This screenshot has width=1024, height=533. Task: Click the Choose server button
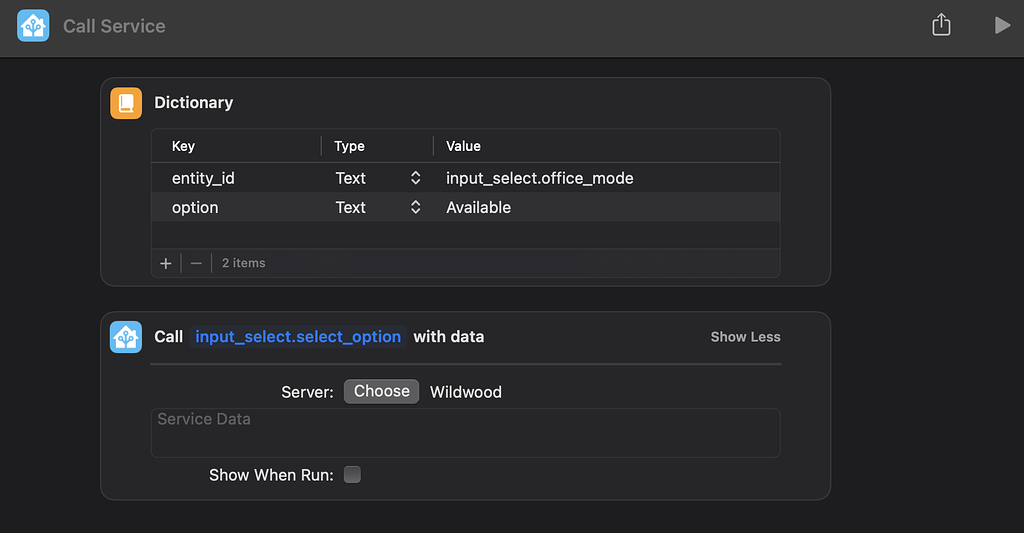(x=381, y=391)
